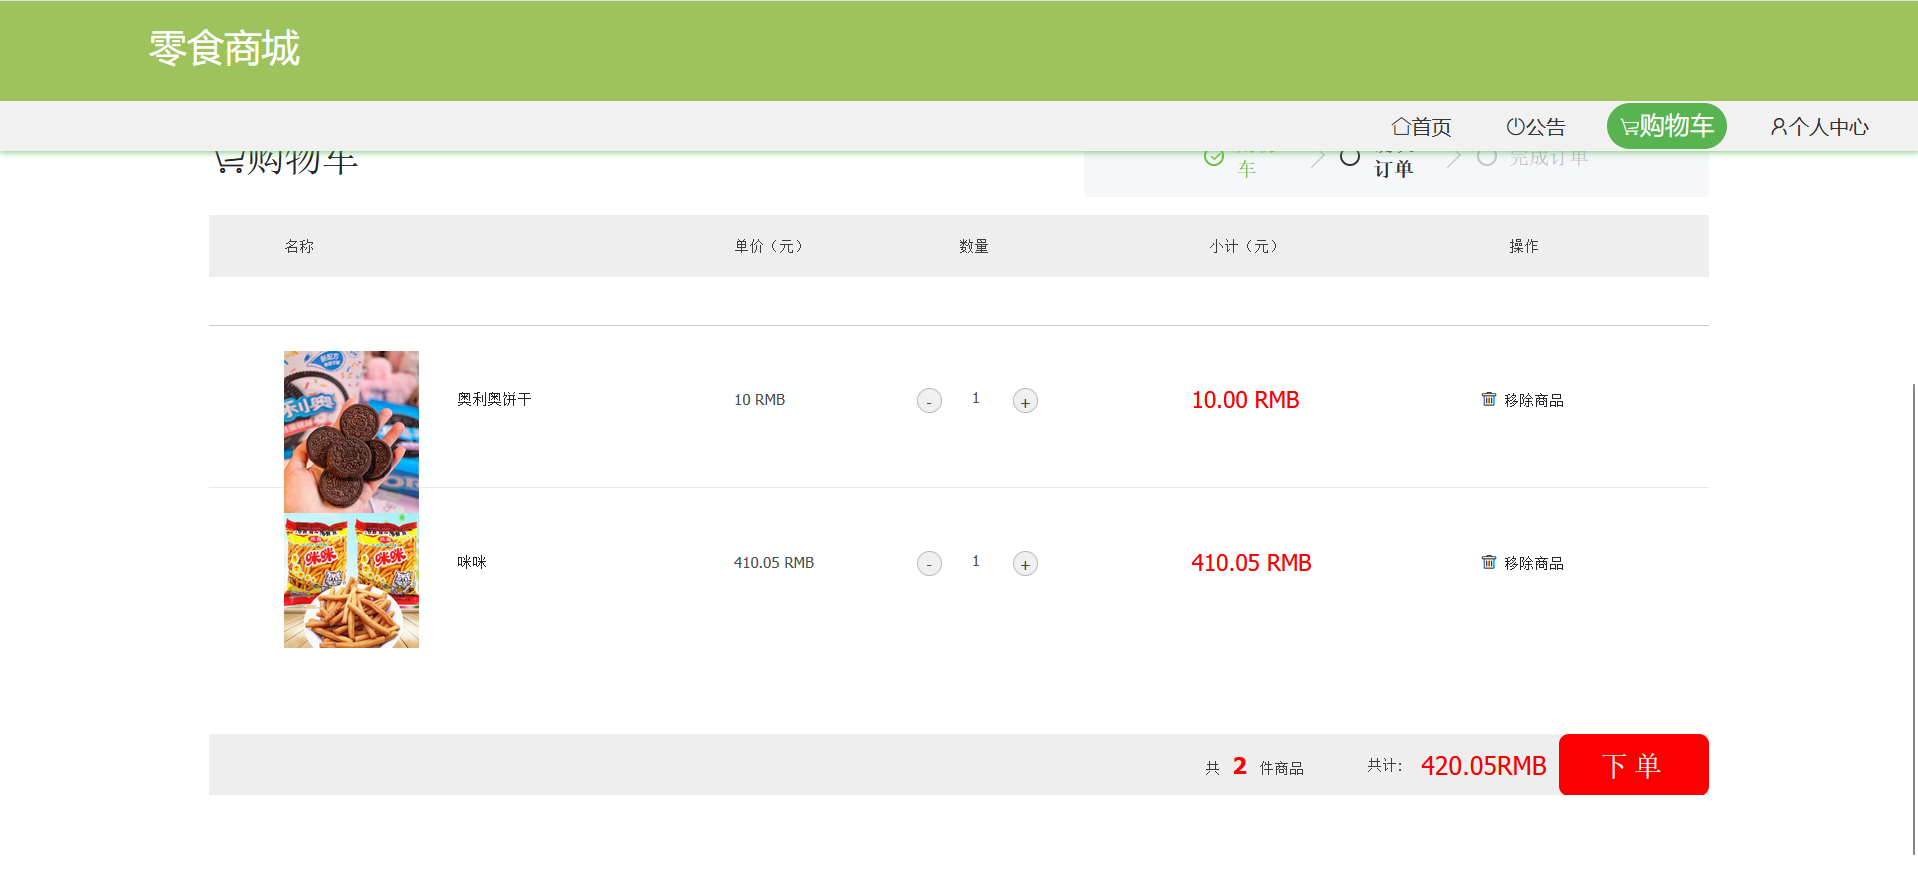Click the 奥利奥饼干 product name

pyautogui.click(x=494, y=399)
